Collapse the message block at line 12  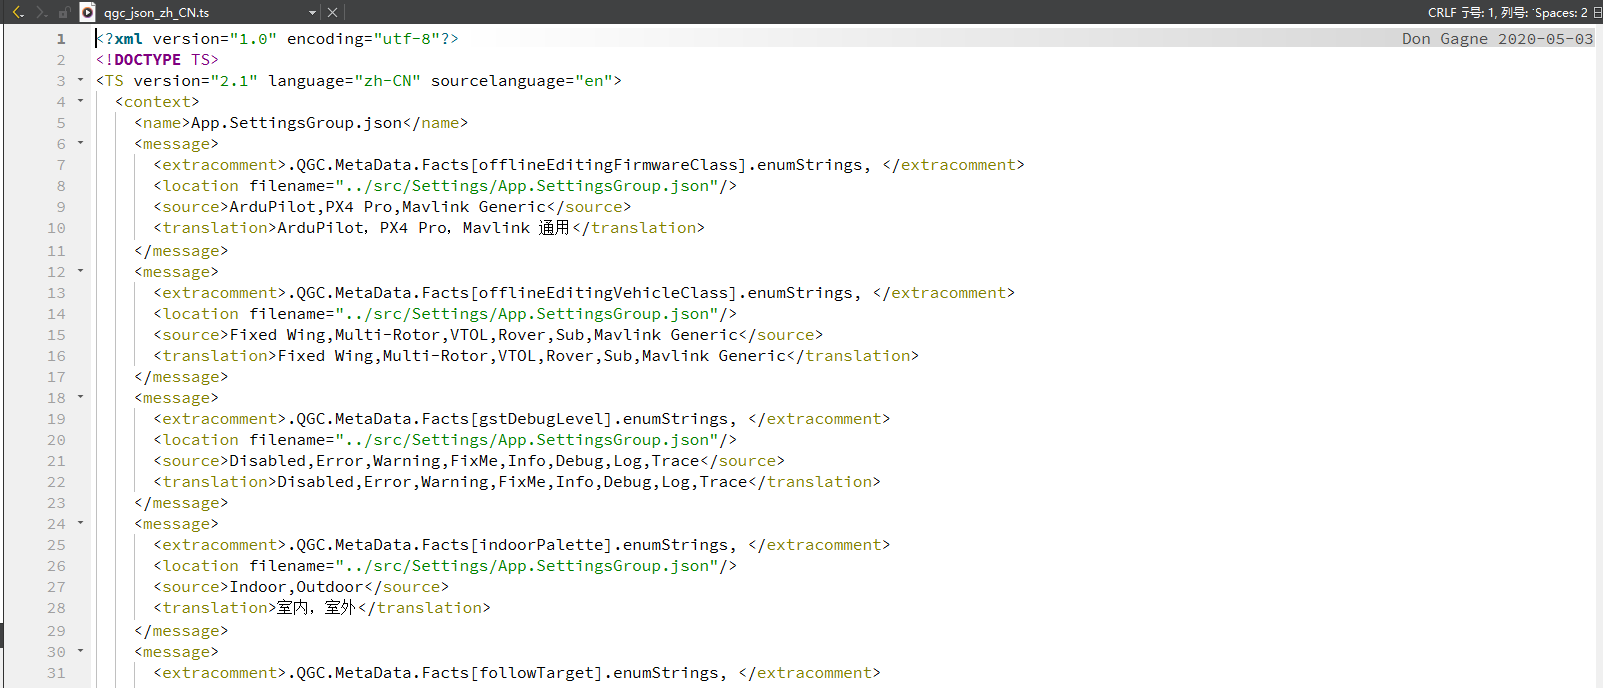[81, 271]
